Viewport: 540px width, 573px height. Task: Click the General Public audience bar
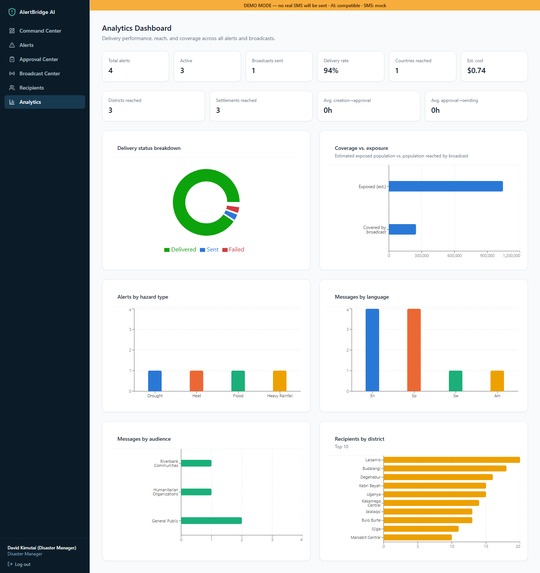(212, 520)
